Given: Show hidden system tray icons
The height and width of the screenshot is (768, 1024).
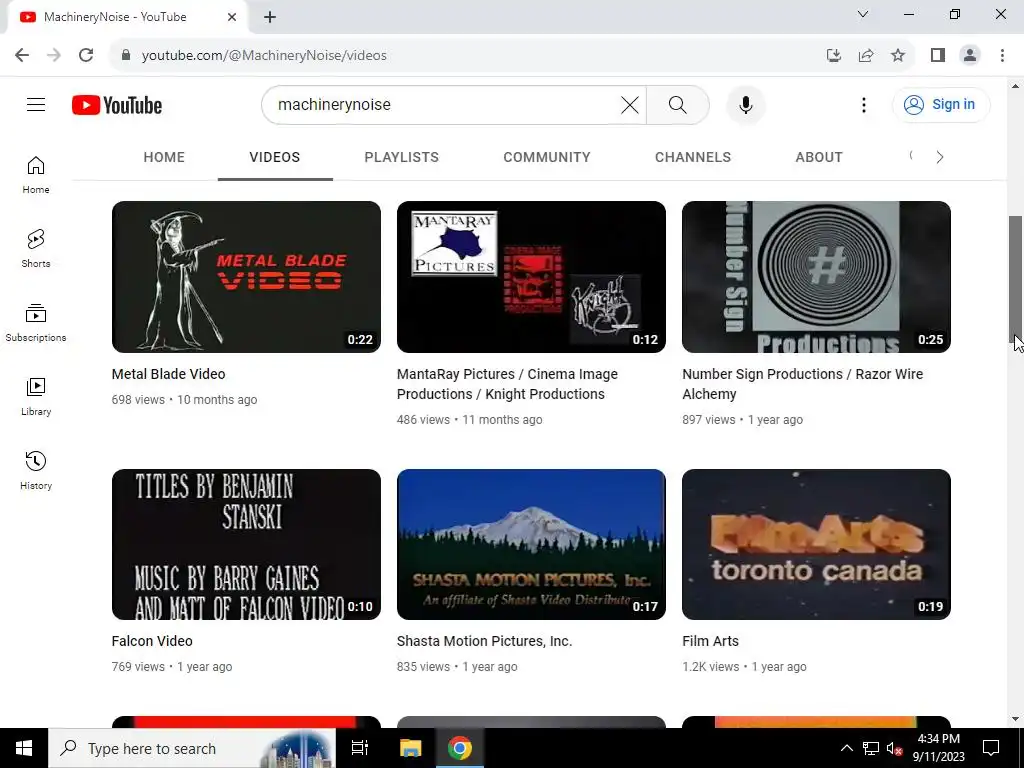Looking at the screenshot, I should [x=846, y=748].
